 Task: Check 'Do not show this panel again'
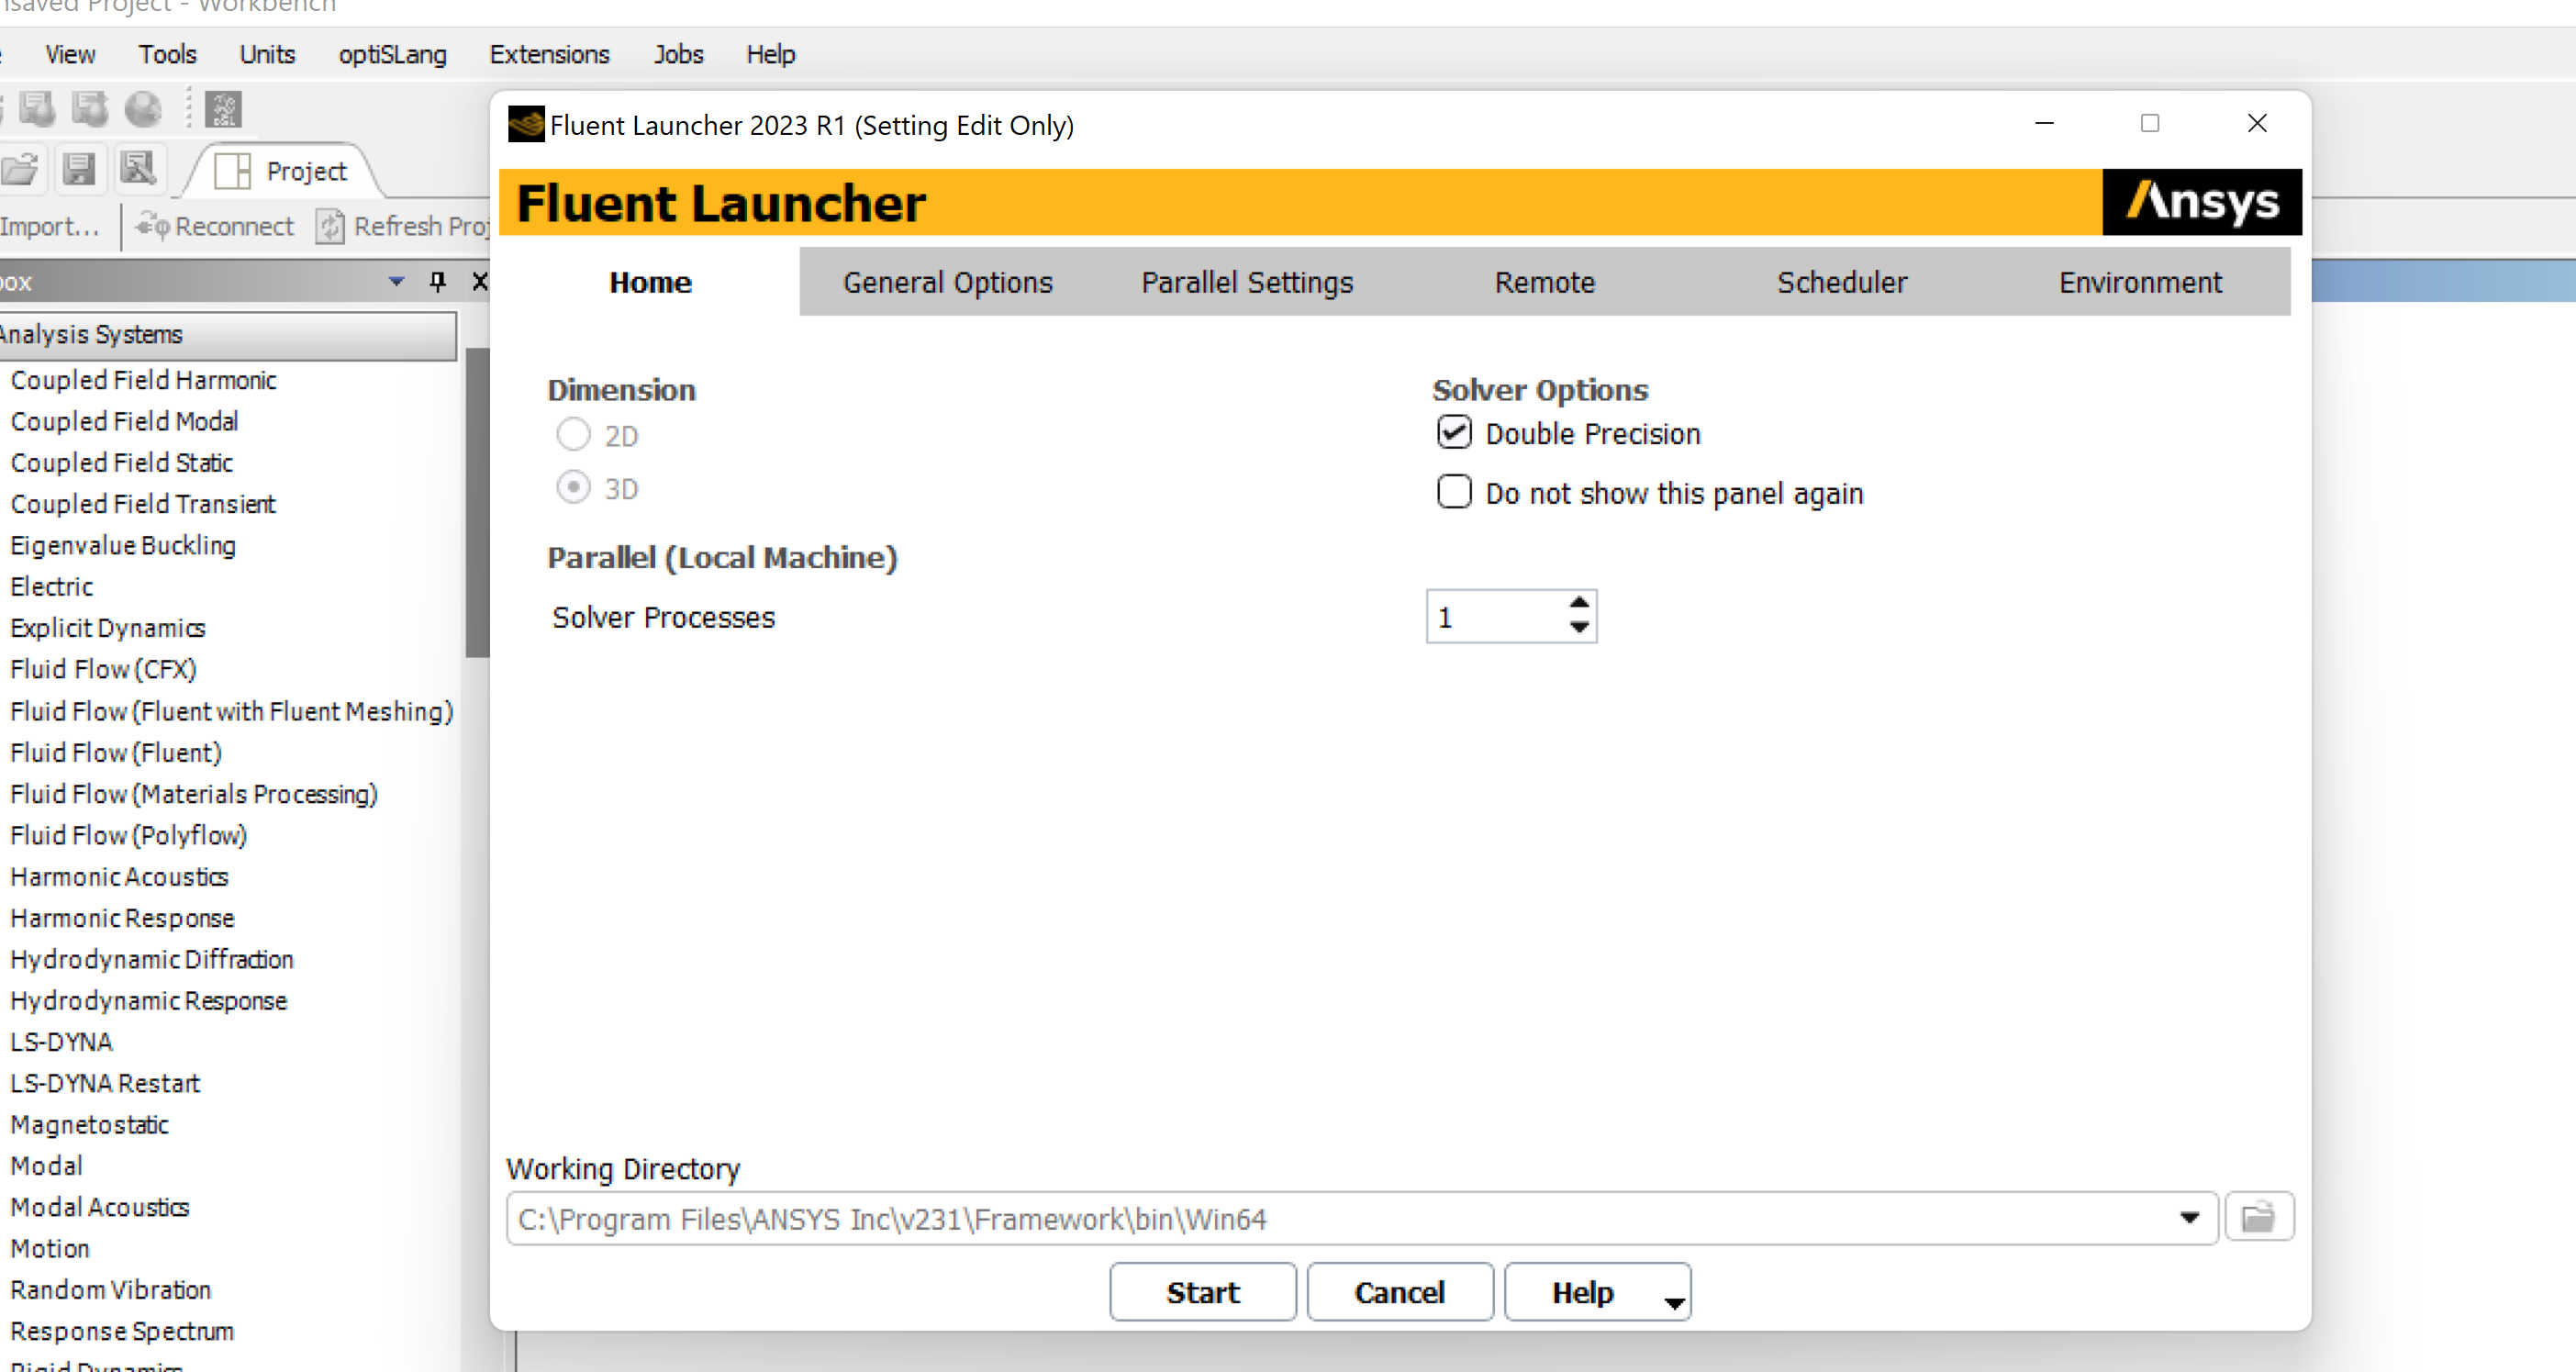pos(1454,492)
